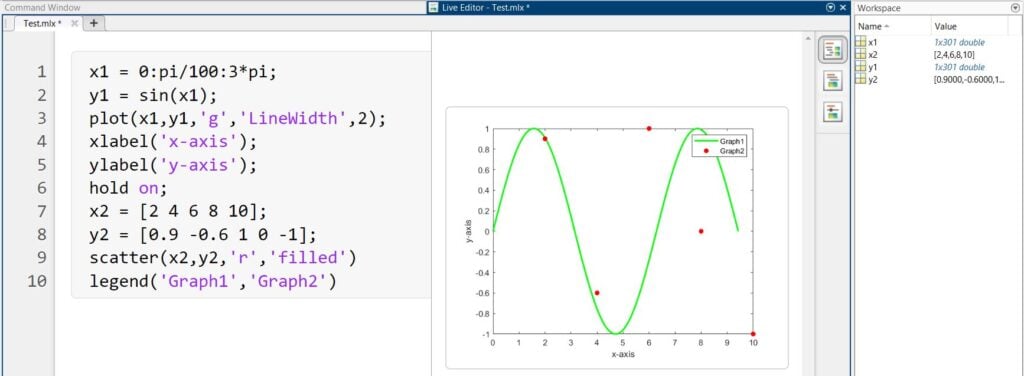Switch to output on right view
1024x376 pixels.
(x=833, y=50)
